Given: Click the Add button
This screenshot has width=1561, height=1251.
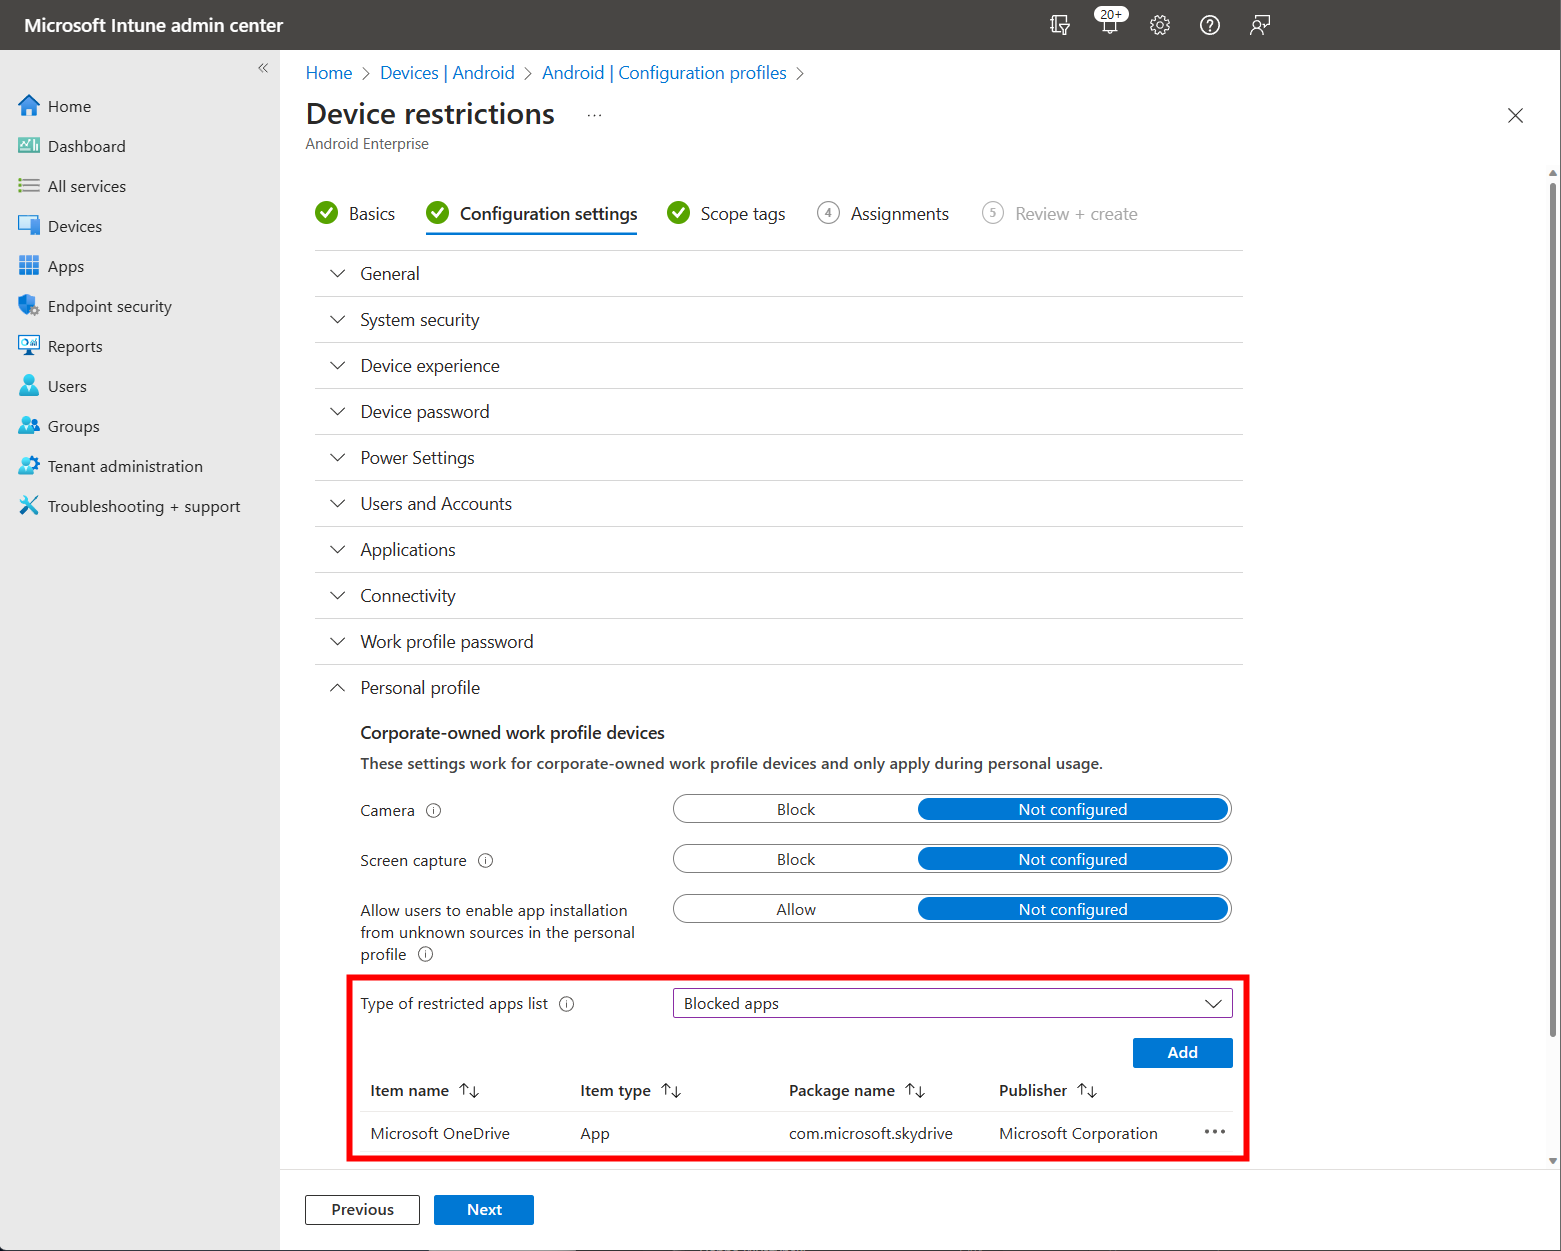Looking at the screenshot, I should pos(1182,1052).
